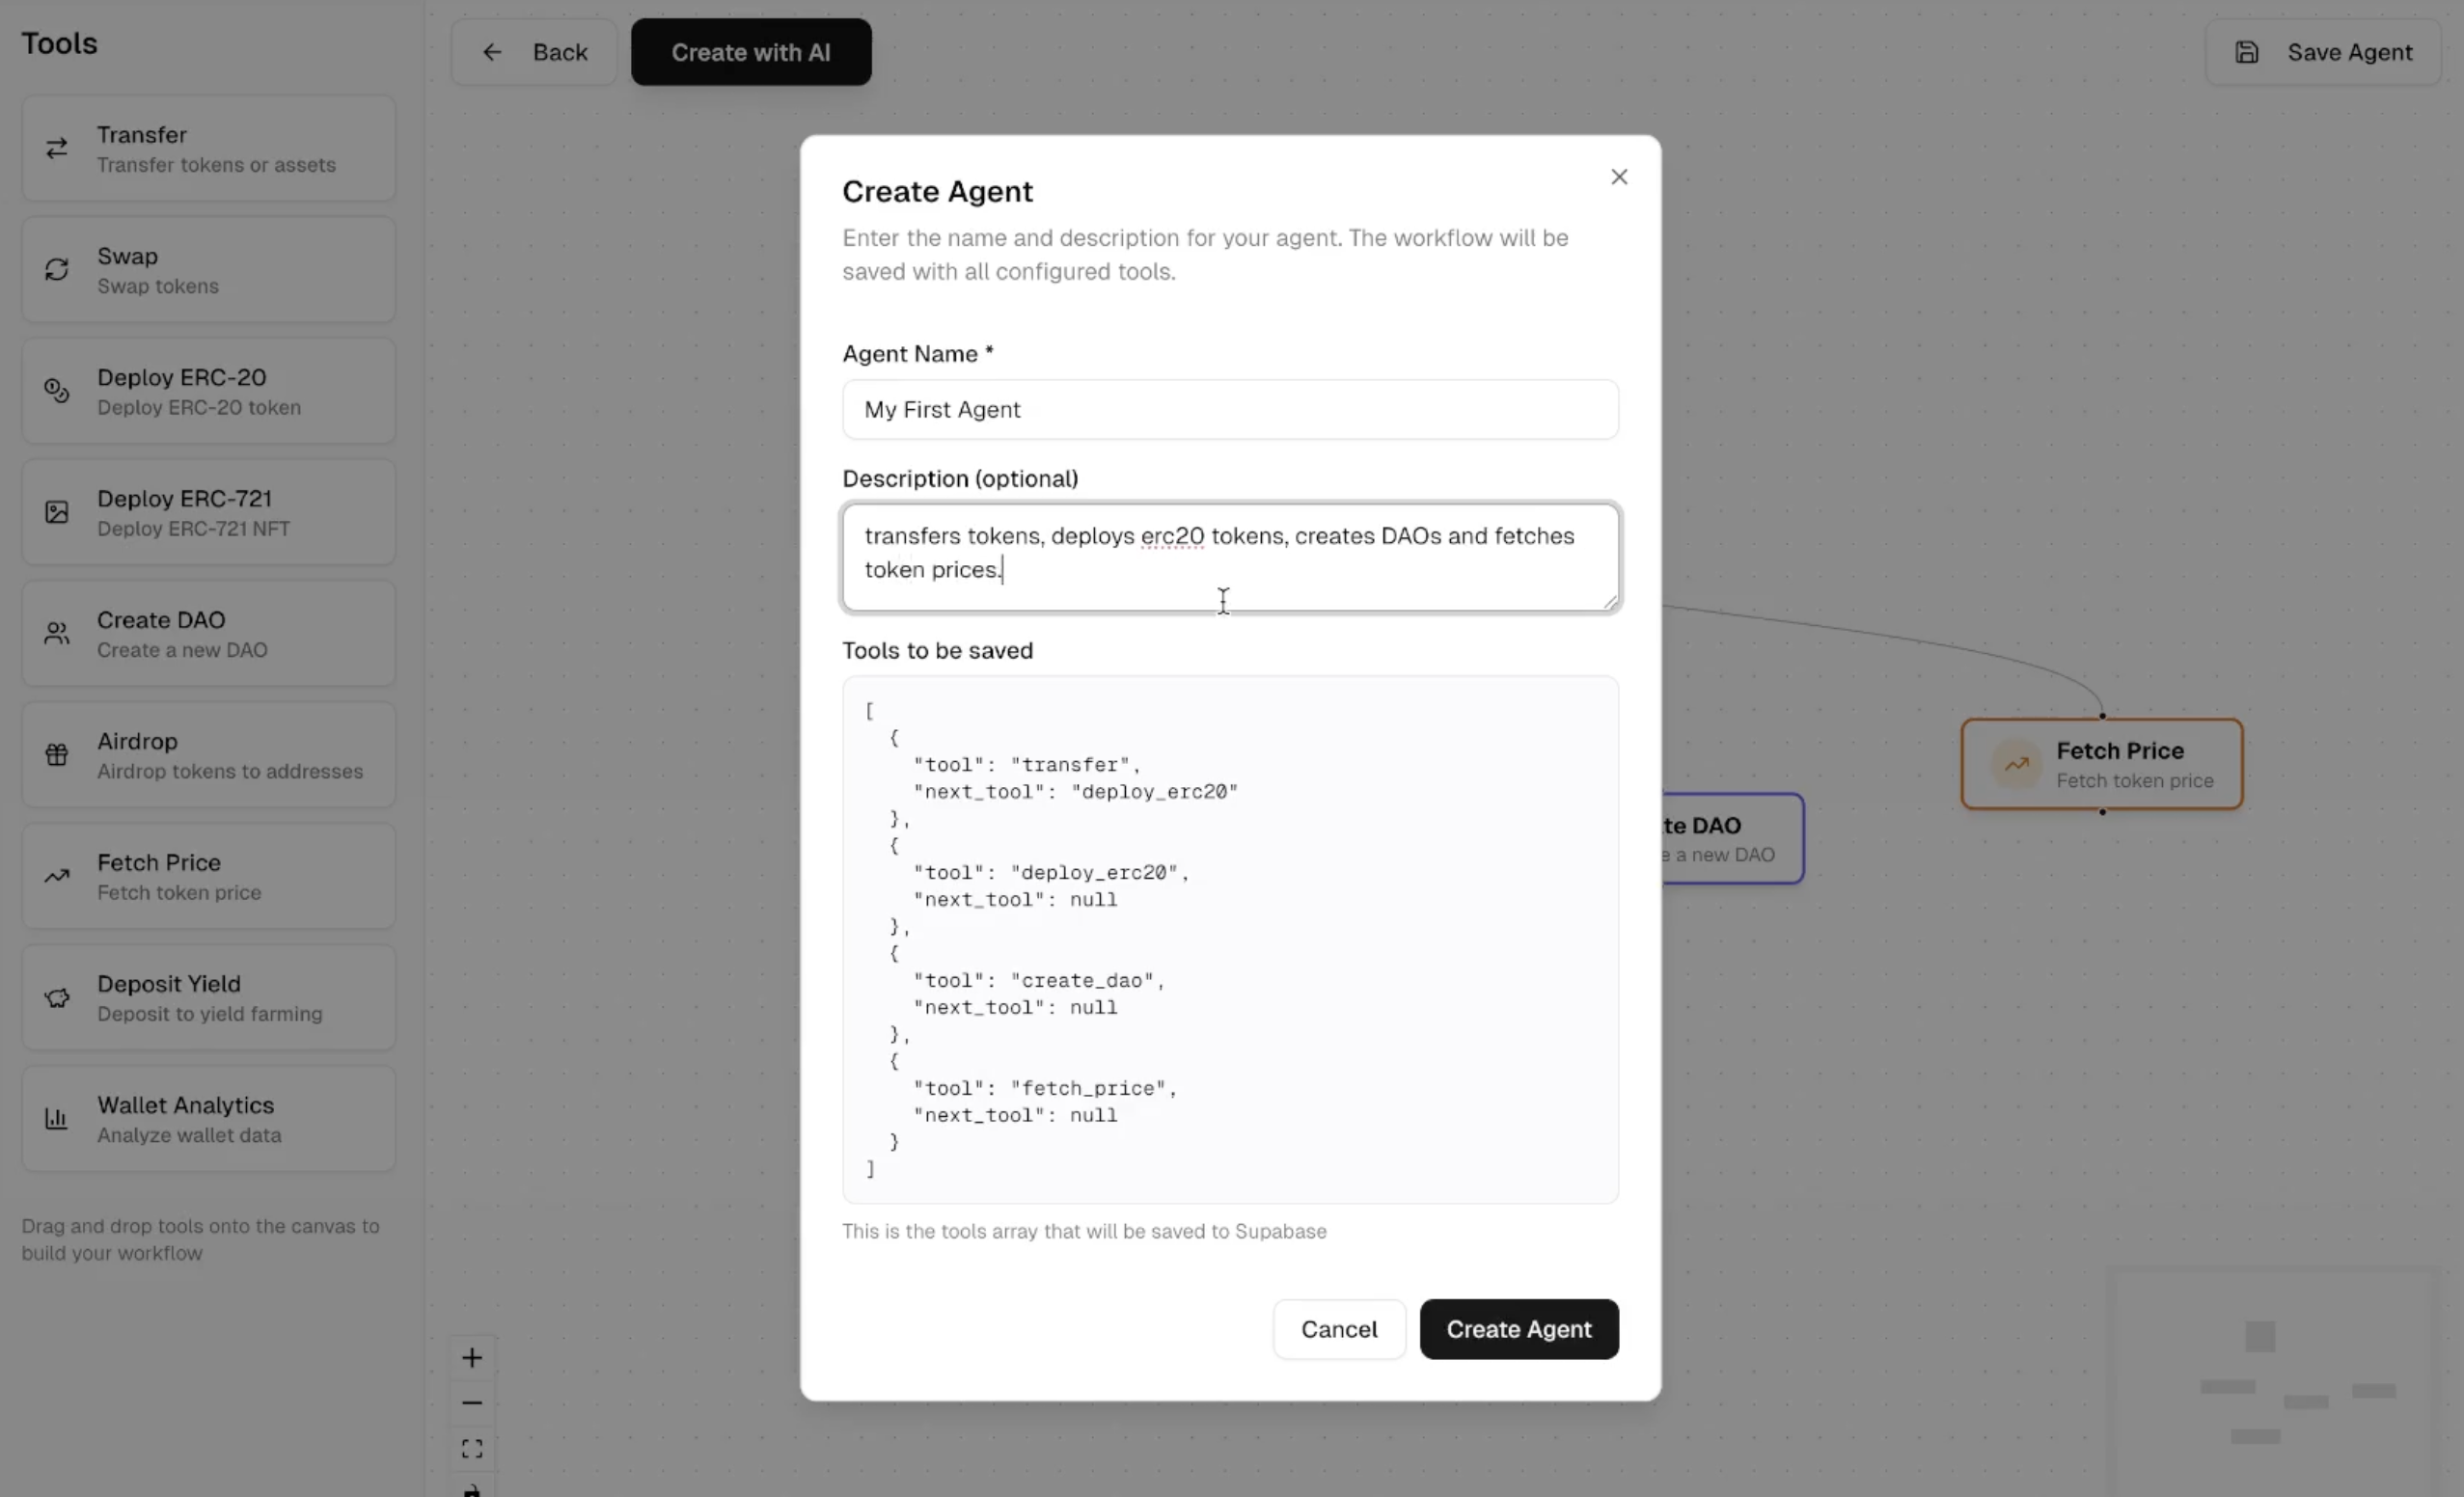Click the Create with AI button
This screenshot has width=2464, height=1497.
point(750,52)
